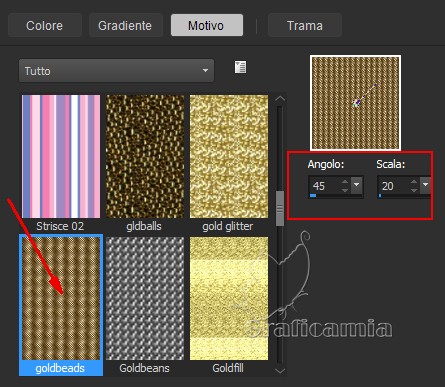
Task: Increase the Angolo value with up arrow
Action: 345,182
